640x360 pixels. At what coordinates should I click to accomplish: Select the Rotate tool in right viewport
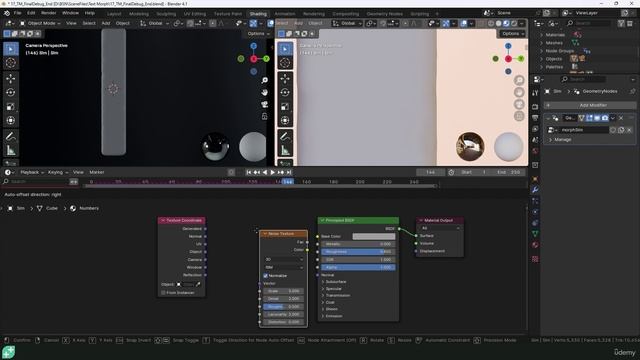tap(285, 93)
